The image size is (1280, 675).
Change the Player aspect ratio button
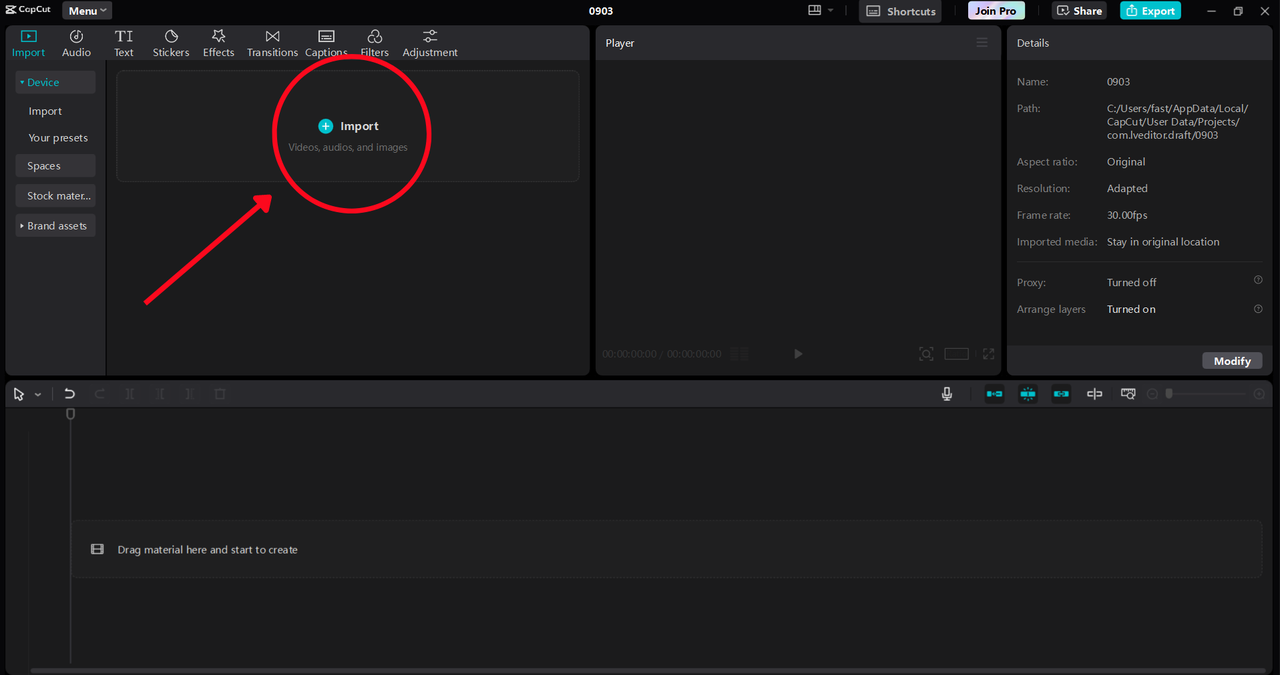tap(957, 354)
